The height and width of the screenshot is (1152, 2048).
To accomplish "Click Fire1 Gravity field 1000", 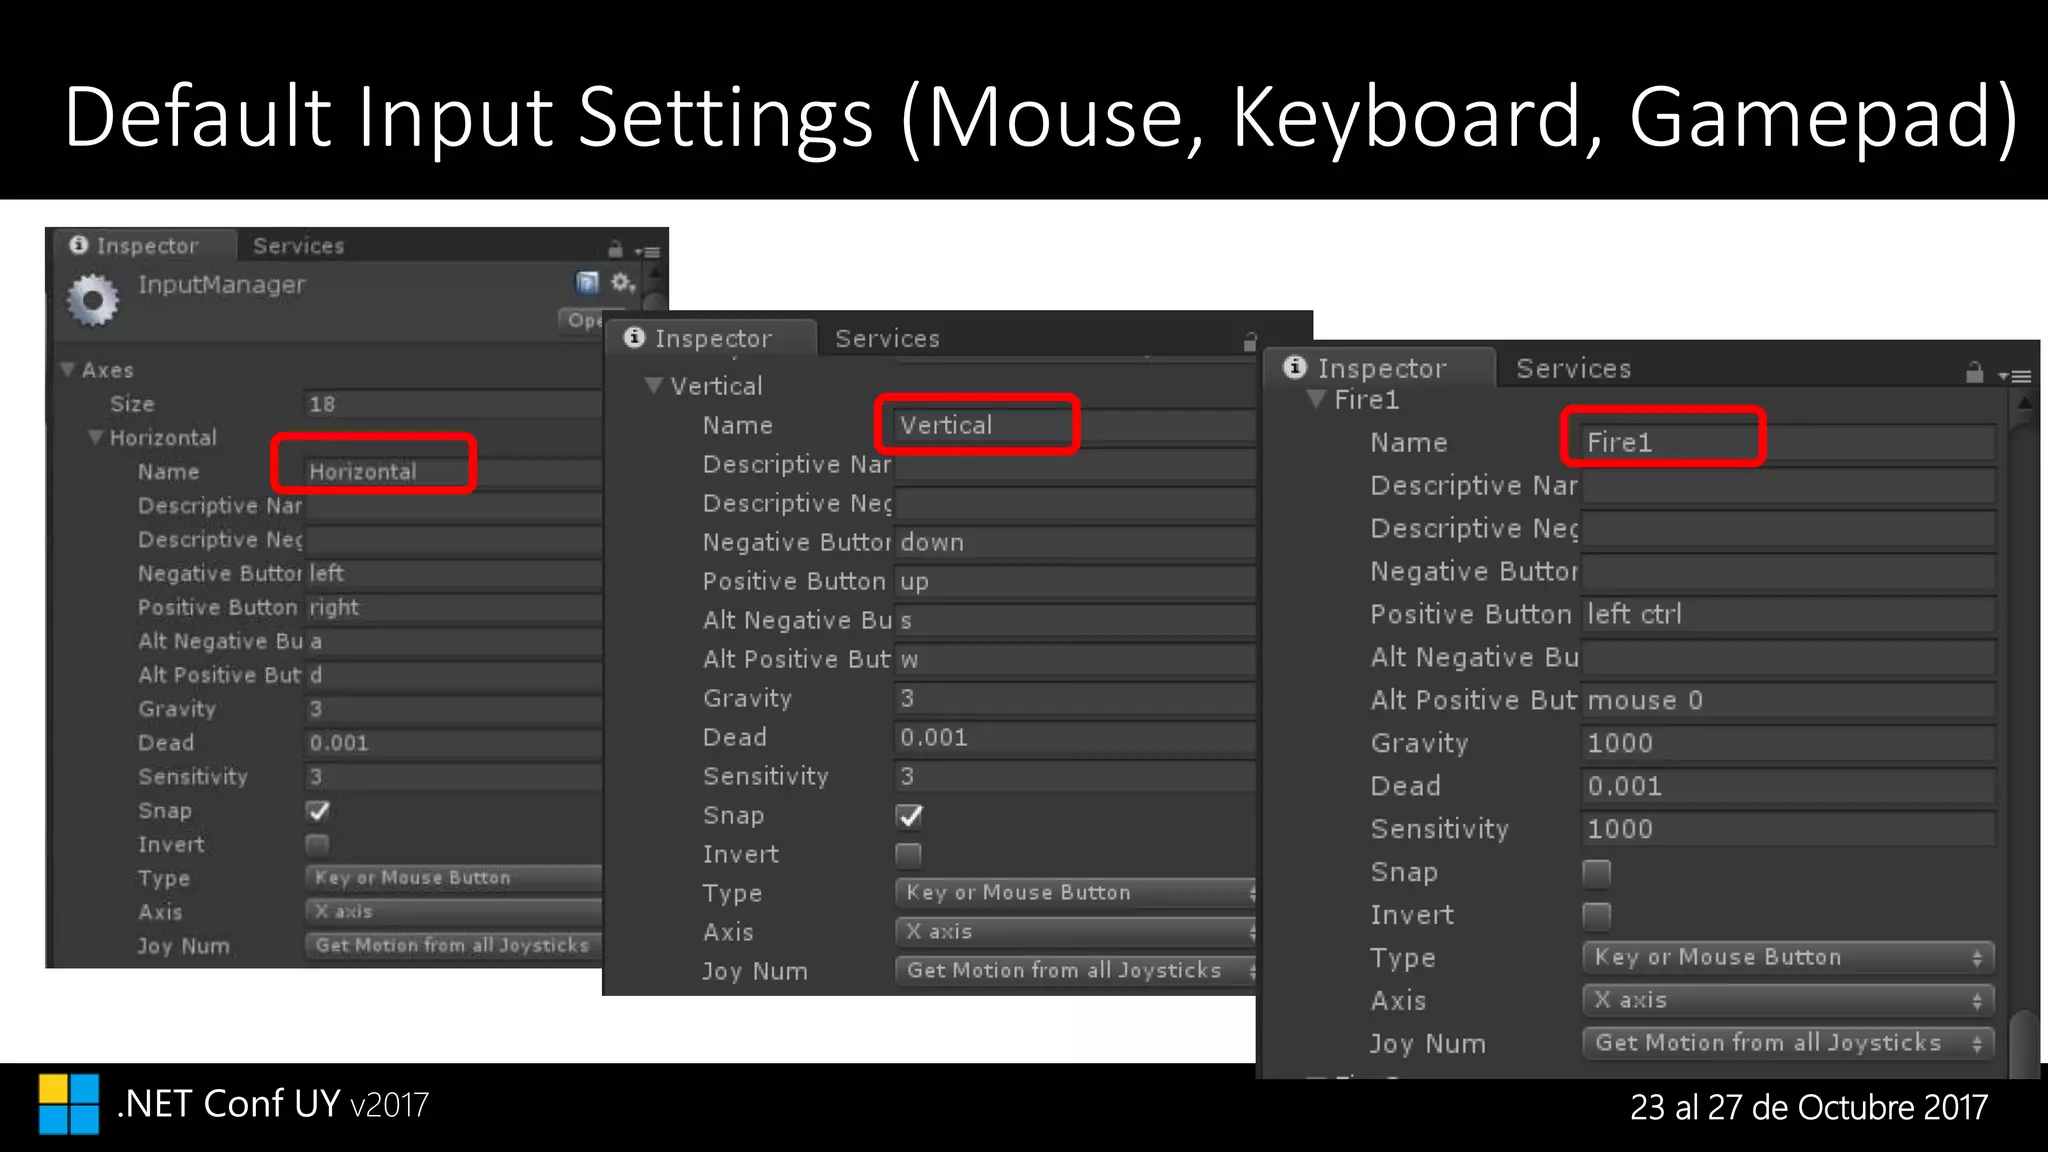I will click(1789, 744).
